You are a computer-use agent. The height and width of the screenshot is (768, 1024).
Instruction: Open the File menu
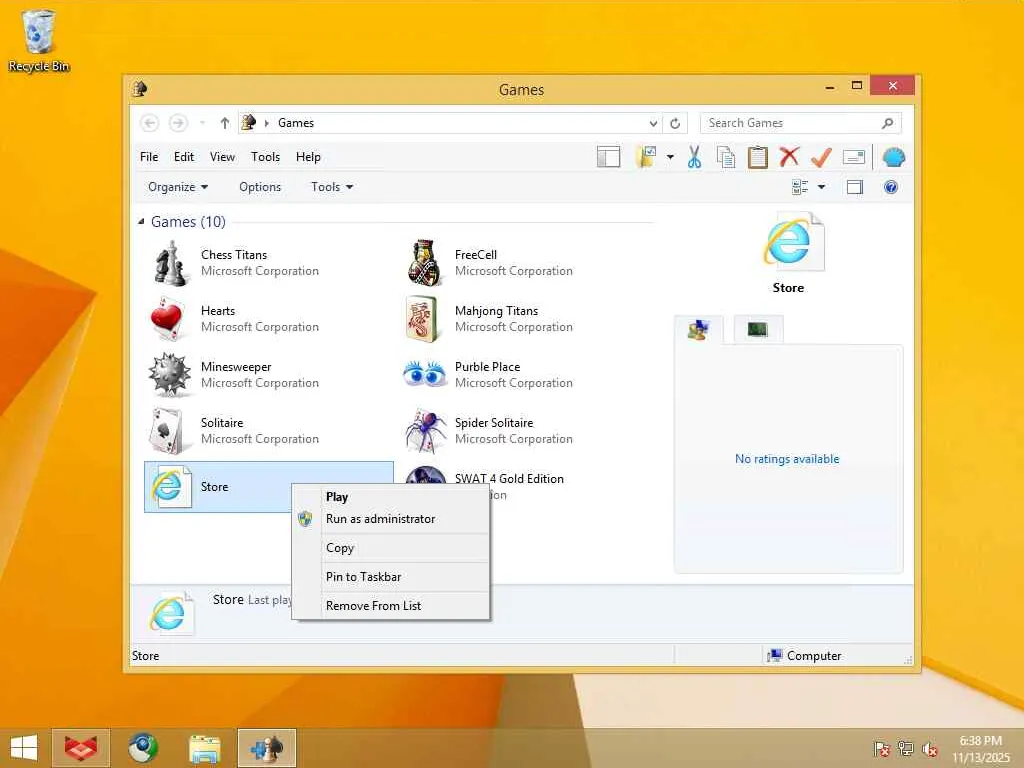pyautogui.click(x=149, y=157)
